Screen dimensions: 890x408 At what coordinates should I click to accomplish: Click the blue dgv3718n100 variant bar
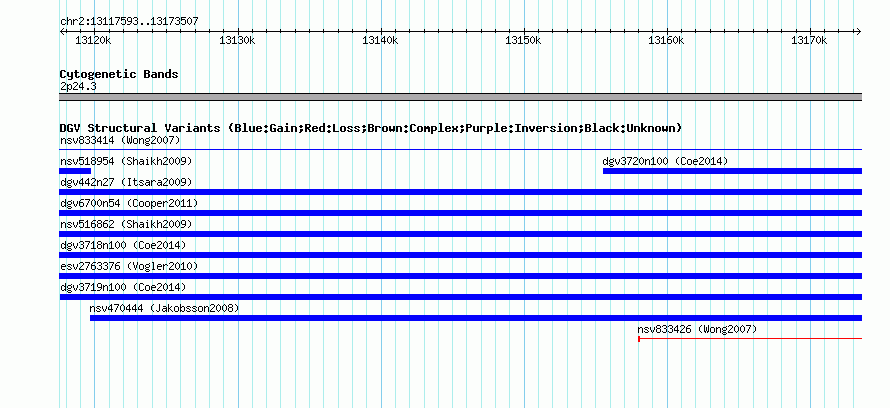[460, 255]
